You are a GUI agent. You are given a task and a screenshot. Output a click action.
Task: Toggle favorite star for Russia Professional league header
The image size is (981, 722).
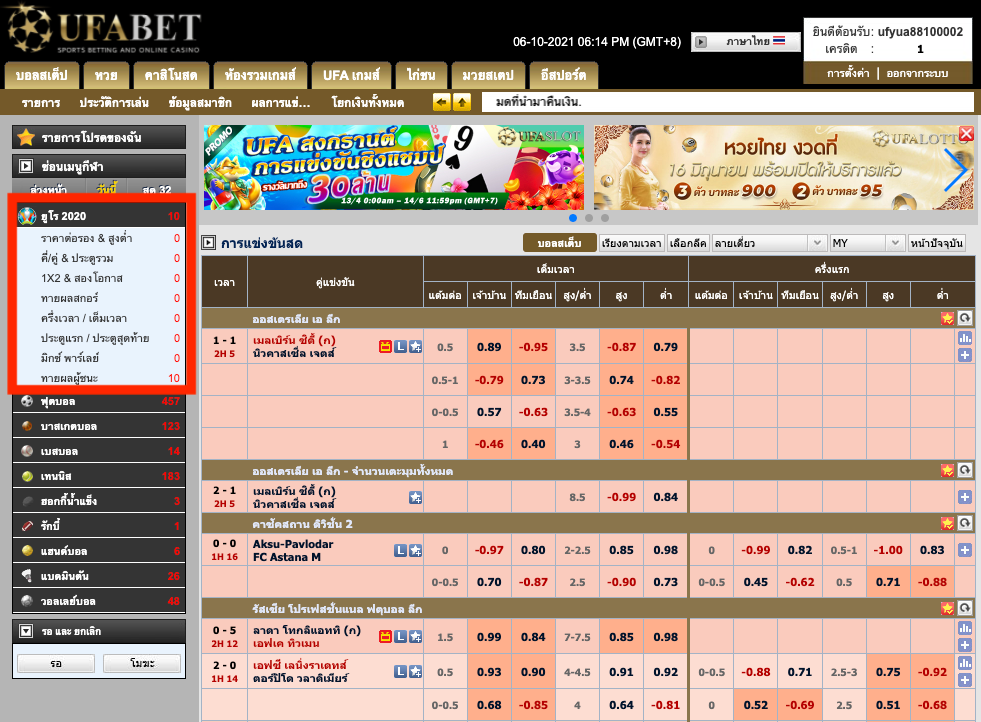click(947, 608)
